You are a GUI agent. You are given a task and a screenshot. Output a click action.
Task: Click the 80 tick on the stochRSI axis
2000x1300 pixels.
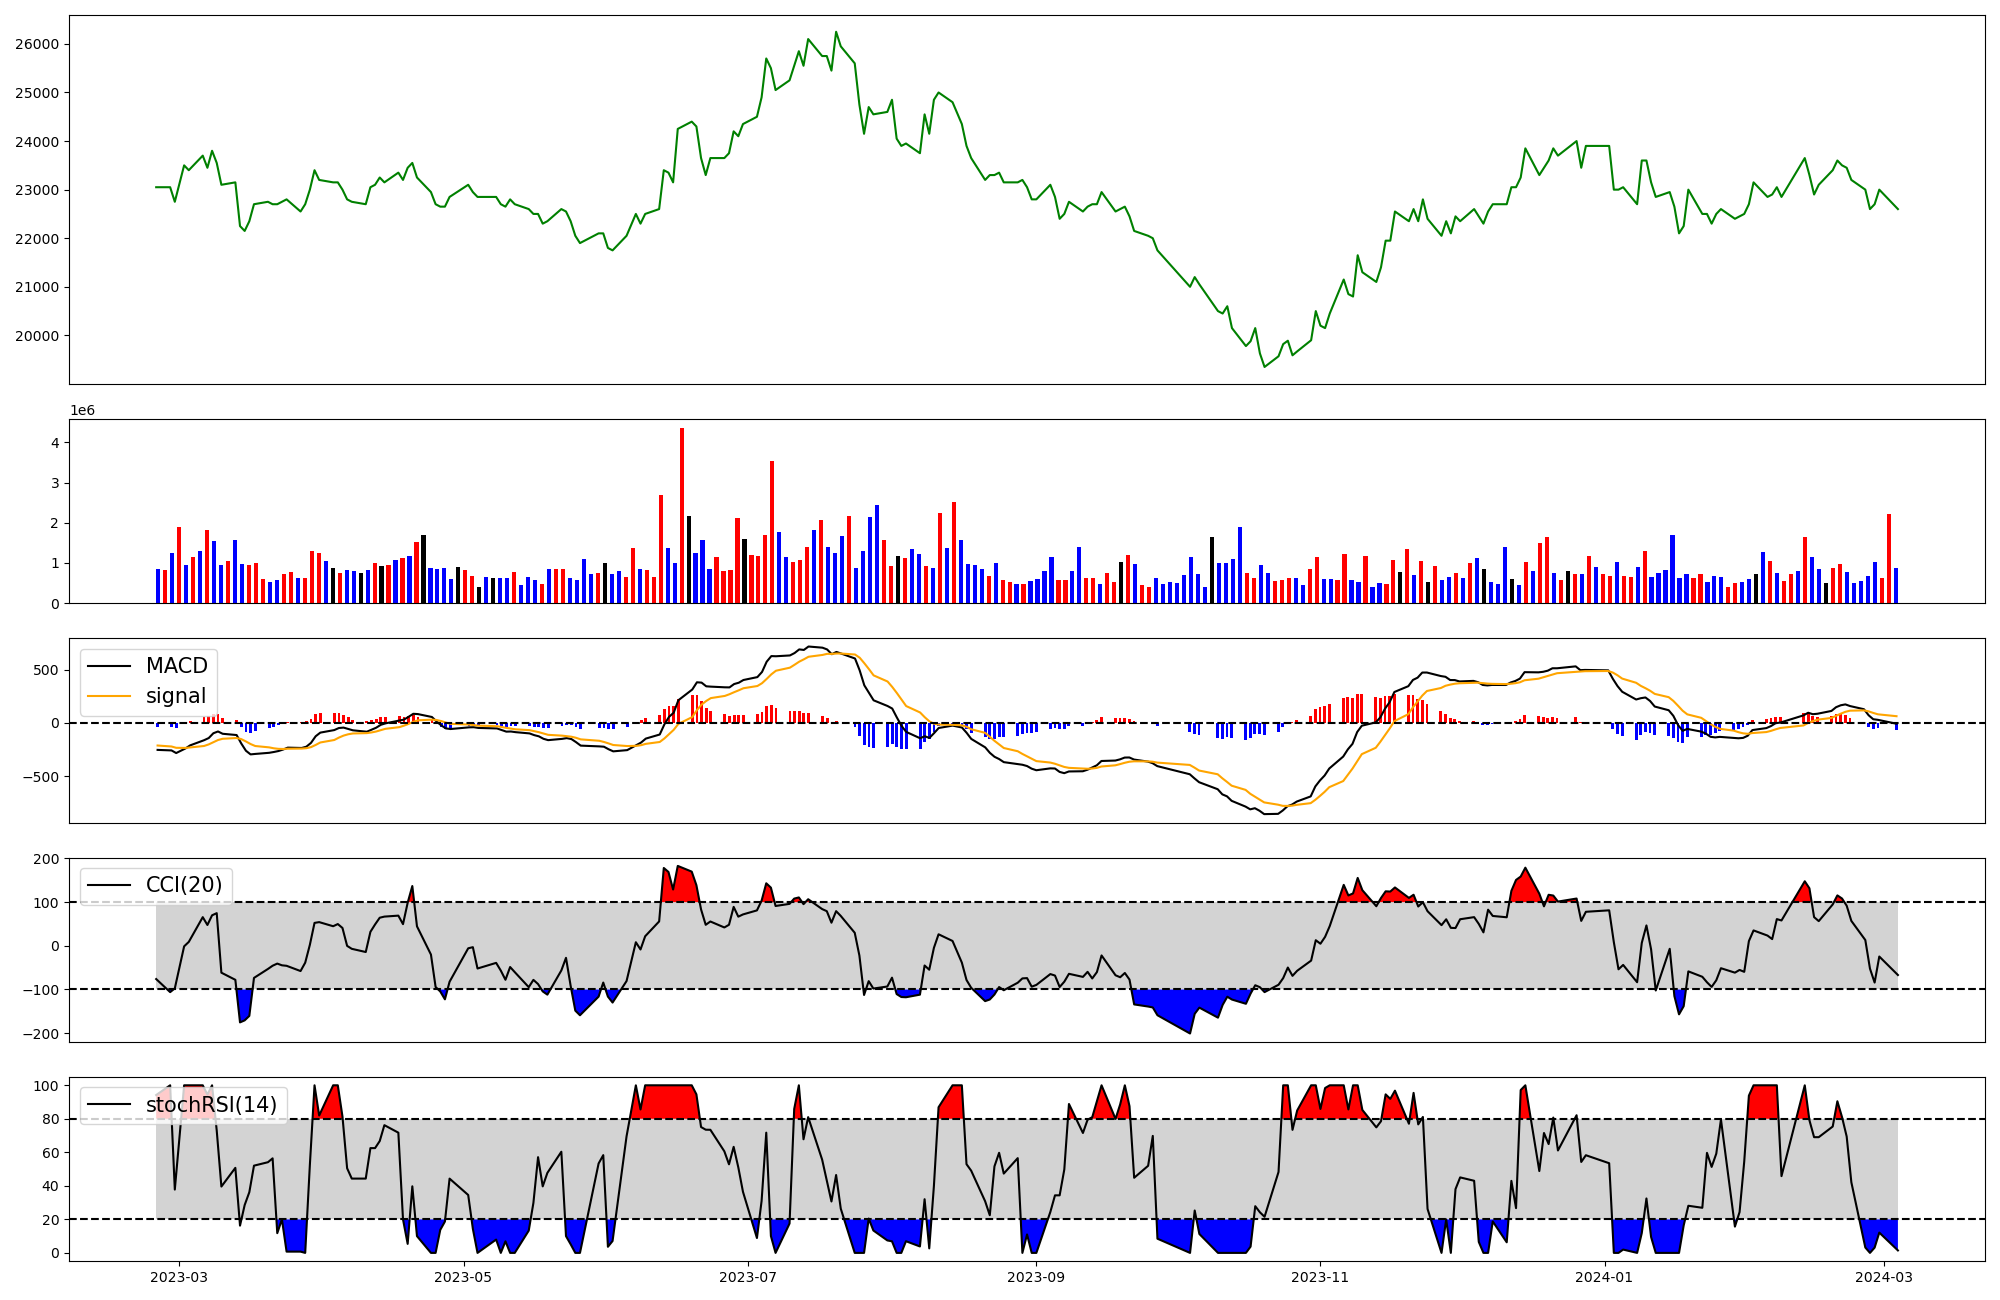click(52, 1119)
